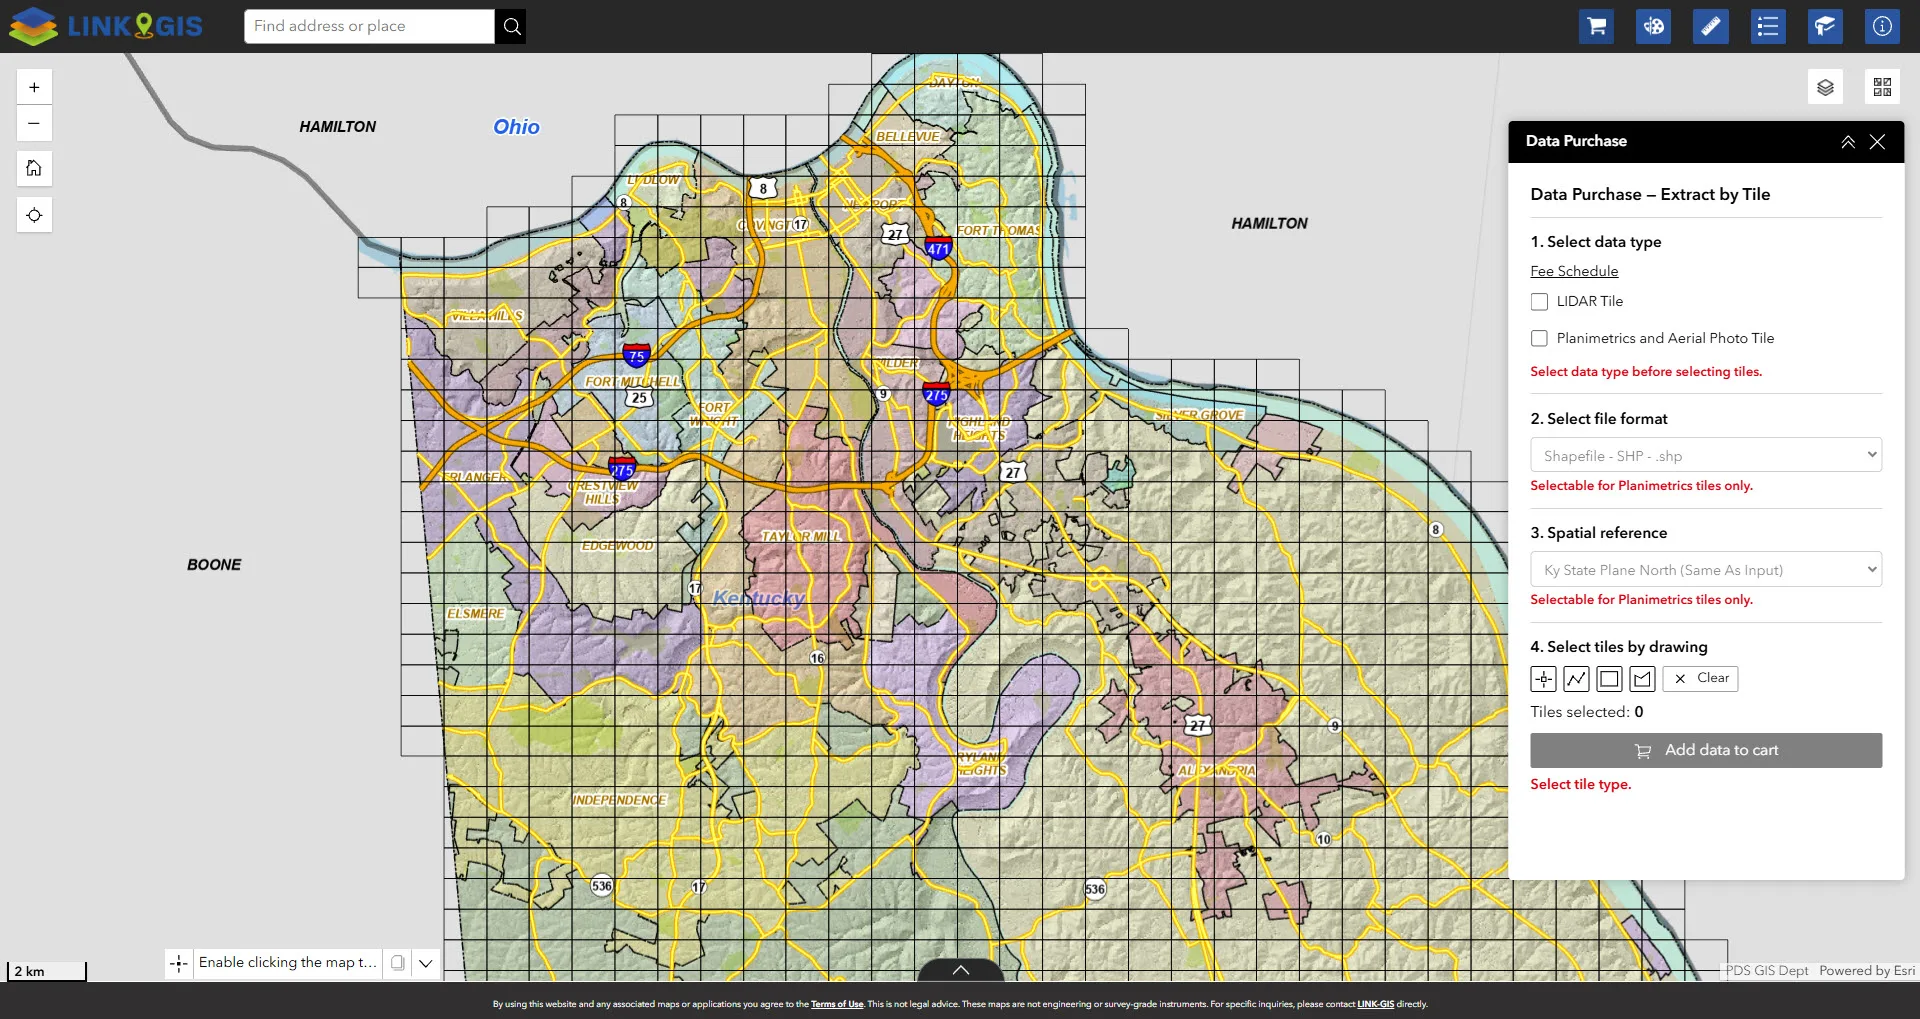The width and height of the screenshot is (1920, 1019).
Task: Open the shopping cart tool
Action: click(1596, 26)
